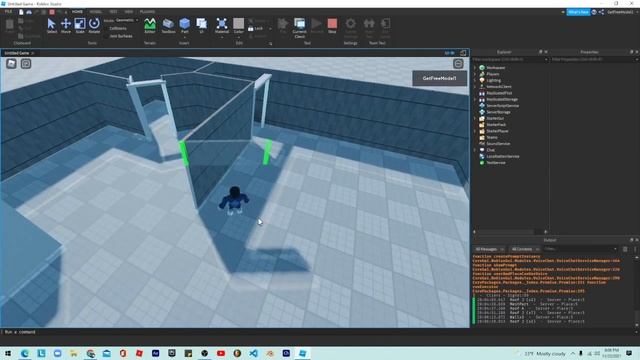Expand the StarterGui node
The height and width of the screenshot is (360, 640).
point(475,118)
